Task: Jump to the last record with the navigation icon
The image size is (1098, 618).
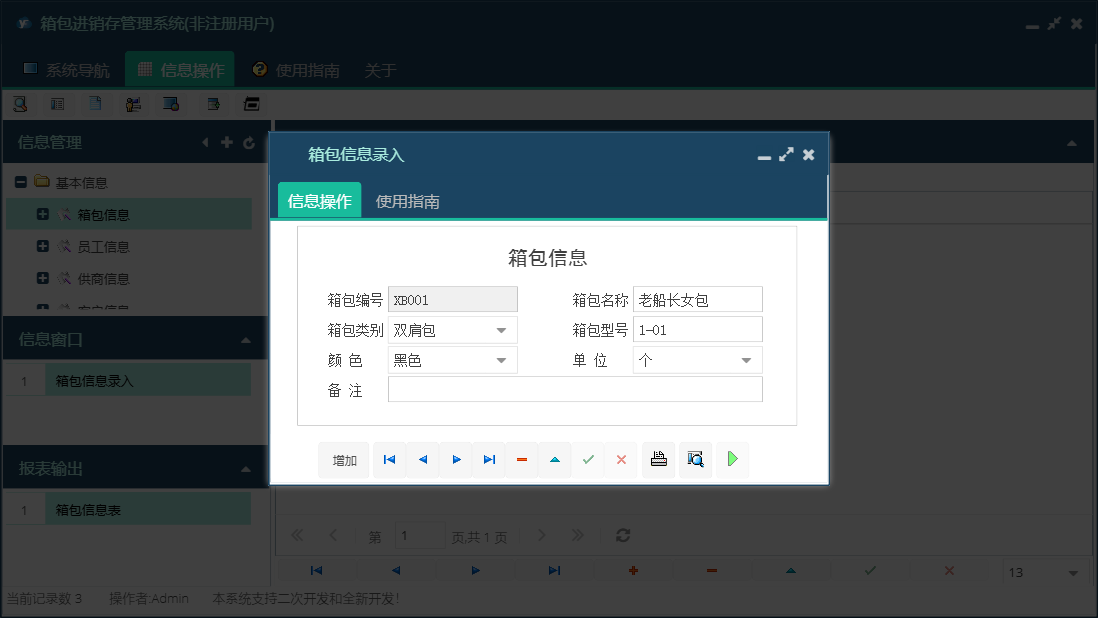Action: click(489, 459)
